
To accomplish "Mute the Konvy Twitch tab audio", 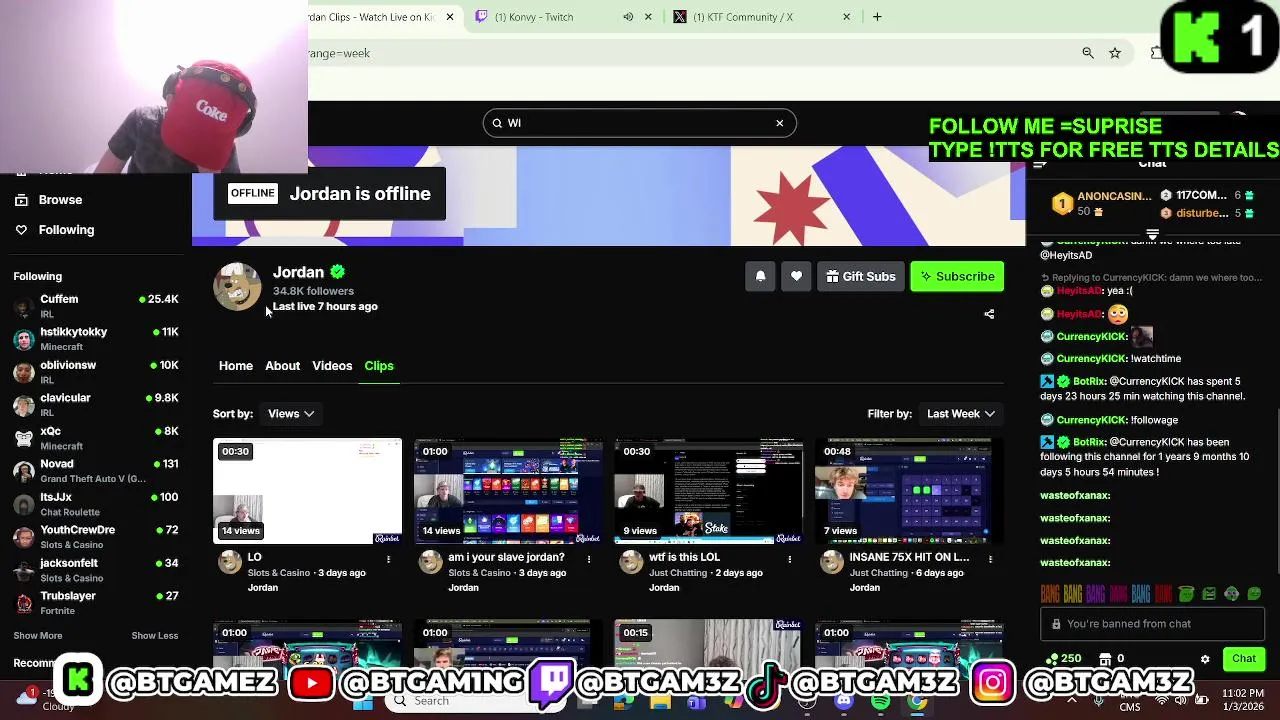I will 628,17.
